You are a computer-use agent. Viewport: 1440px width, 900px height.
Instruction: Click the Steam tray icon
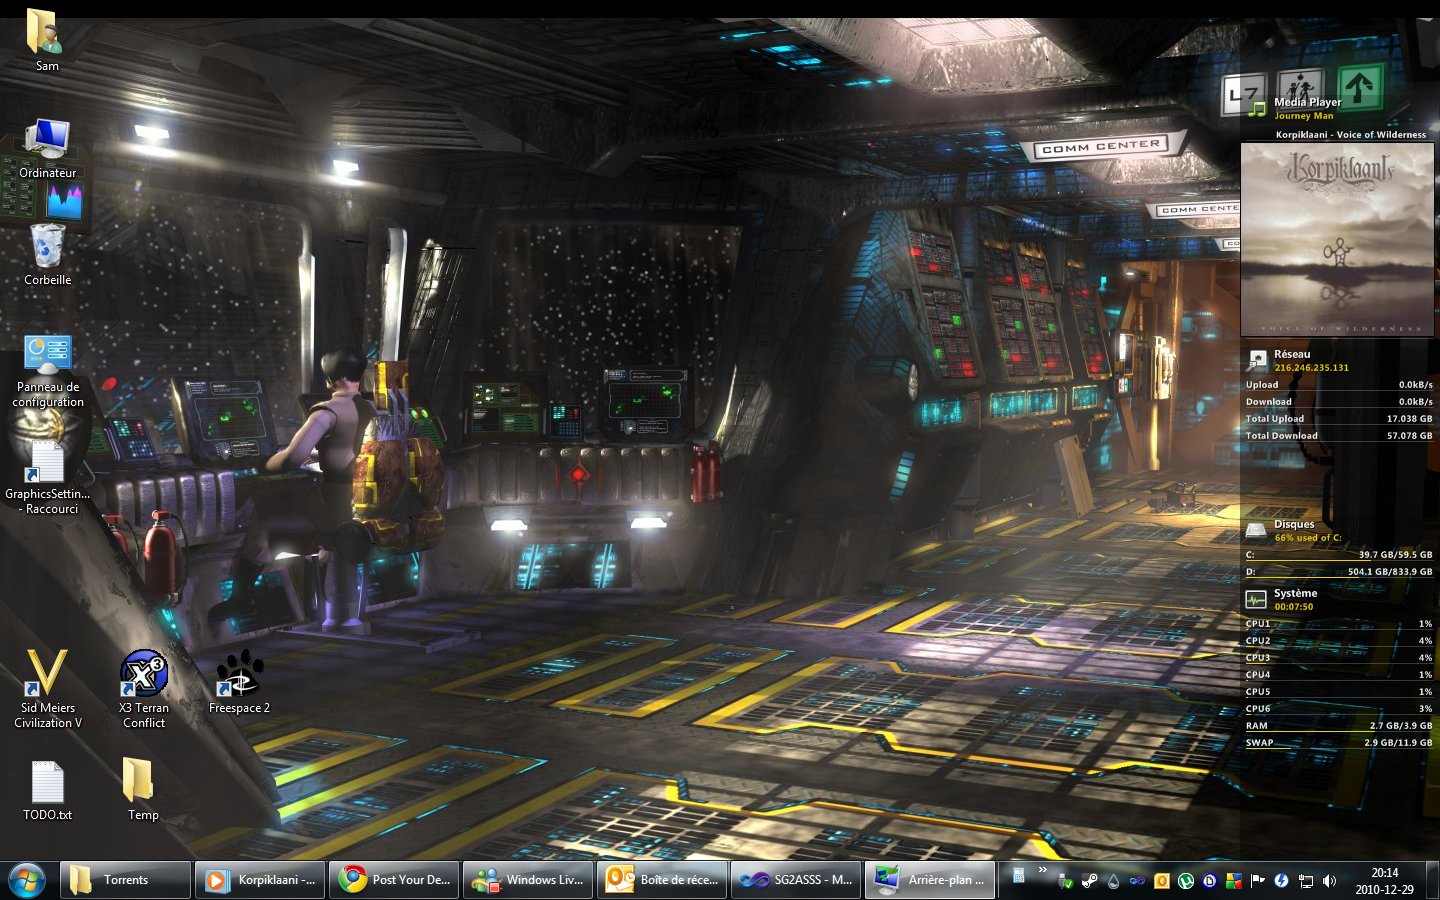tap(1089, 881)
